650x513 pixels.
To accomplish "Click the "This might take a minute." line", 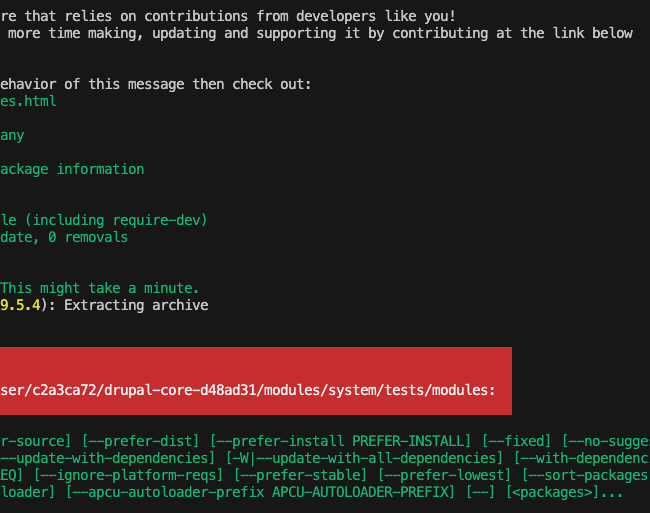I will tap(99, 288).
